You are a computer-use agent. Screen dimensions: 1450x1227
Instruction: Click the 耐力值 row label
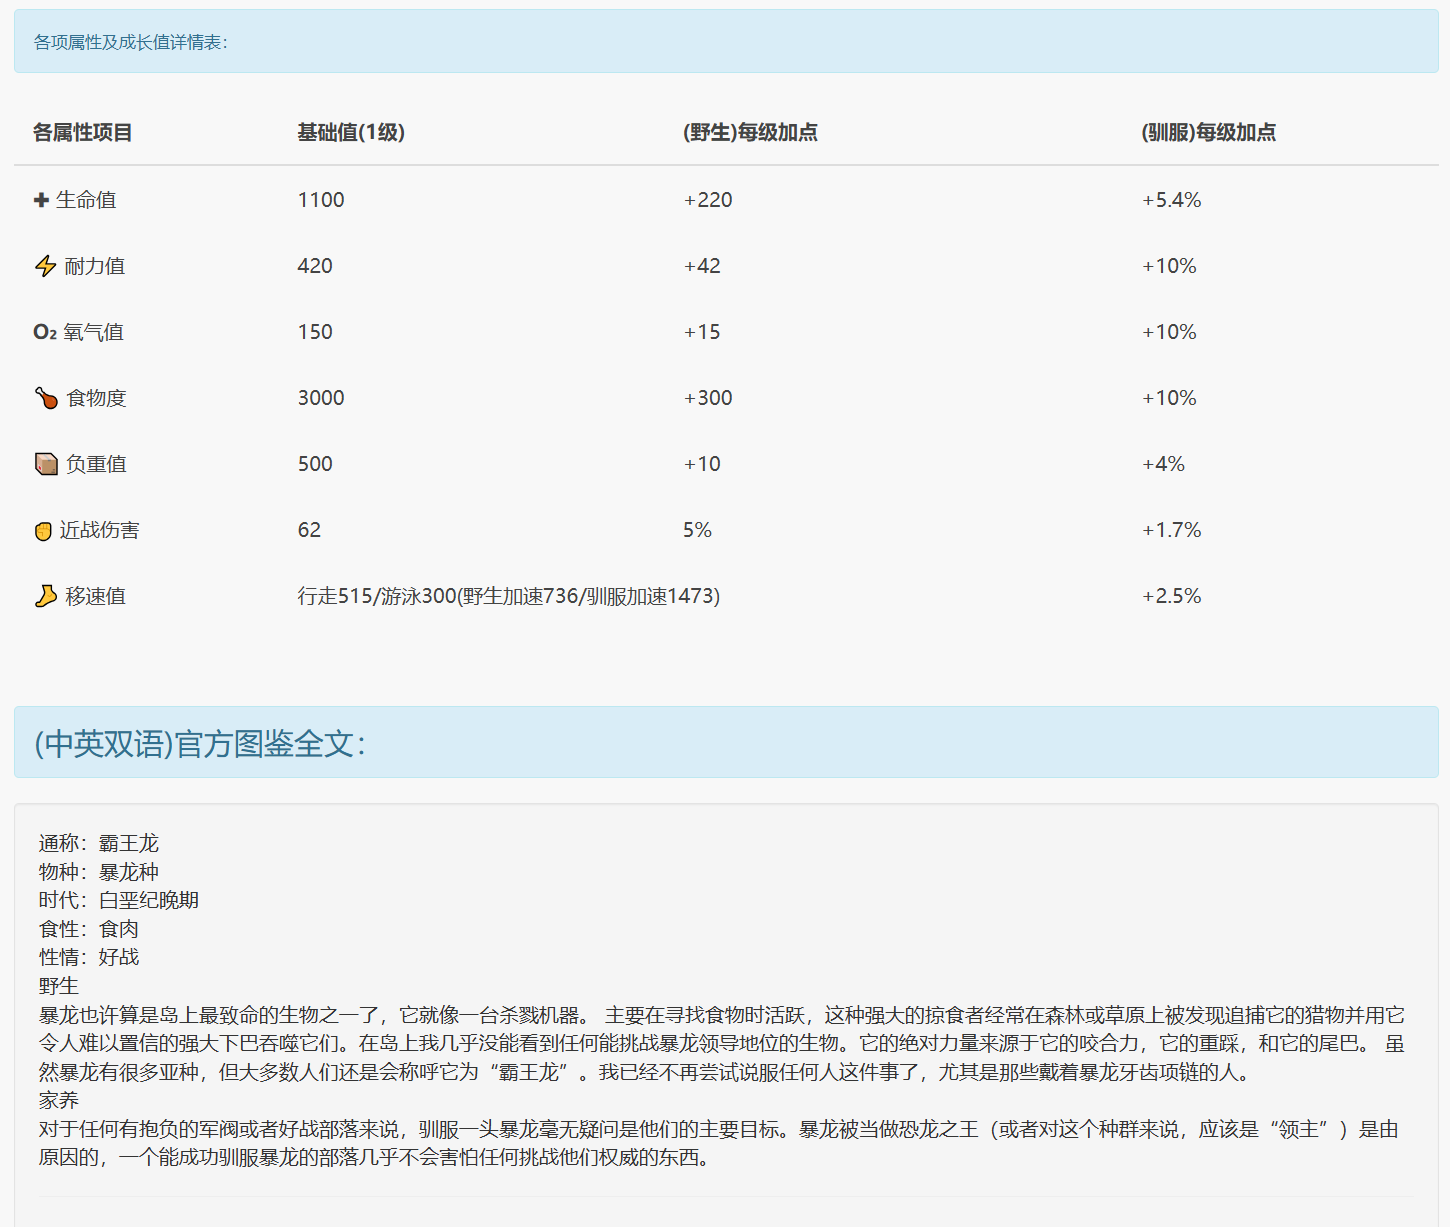pyautogui.click(x=95, y=266)
